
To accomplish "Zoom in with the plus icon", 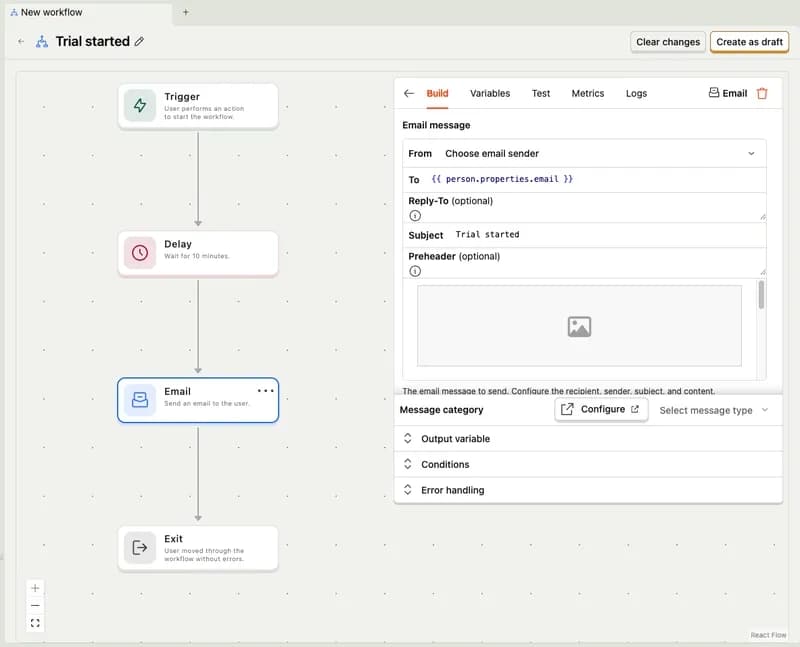I will point(34,588).
